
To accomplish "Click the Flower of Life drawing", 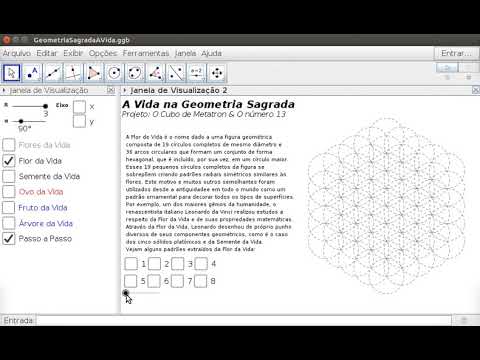I will point(386,206).
